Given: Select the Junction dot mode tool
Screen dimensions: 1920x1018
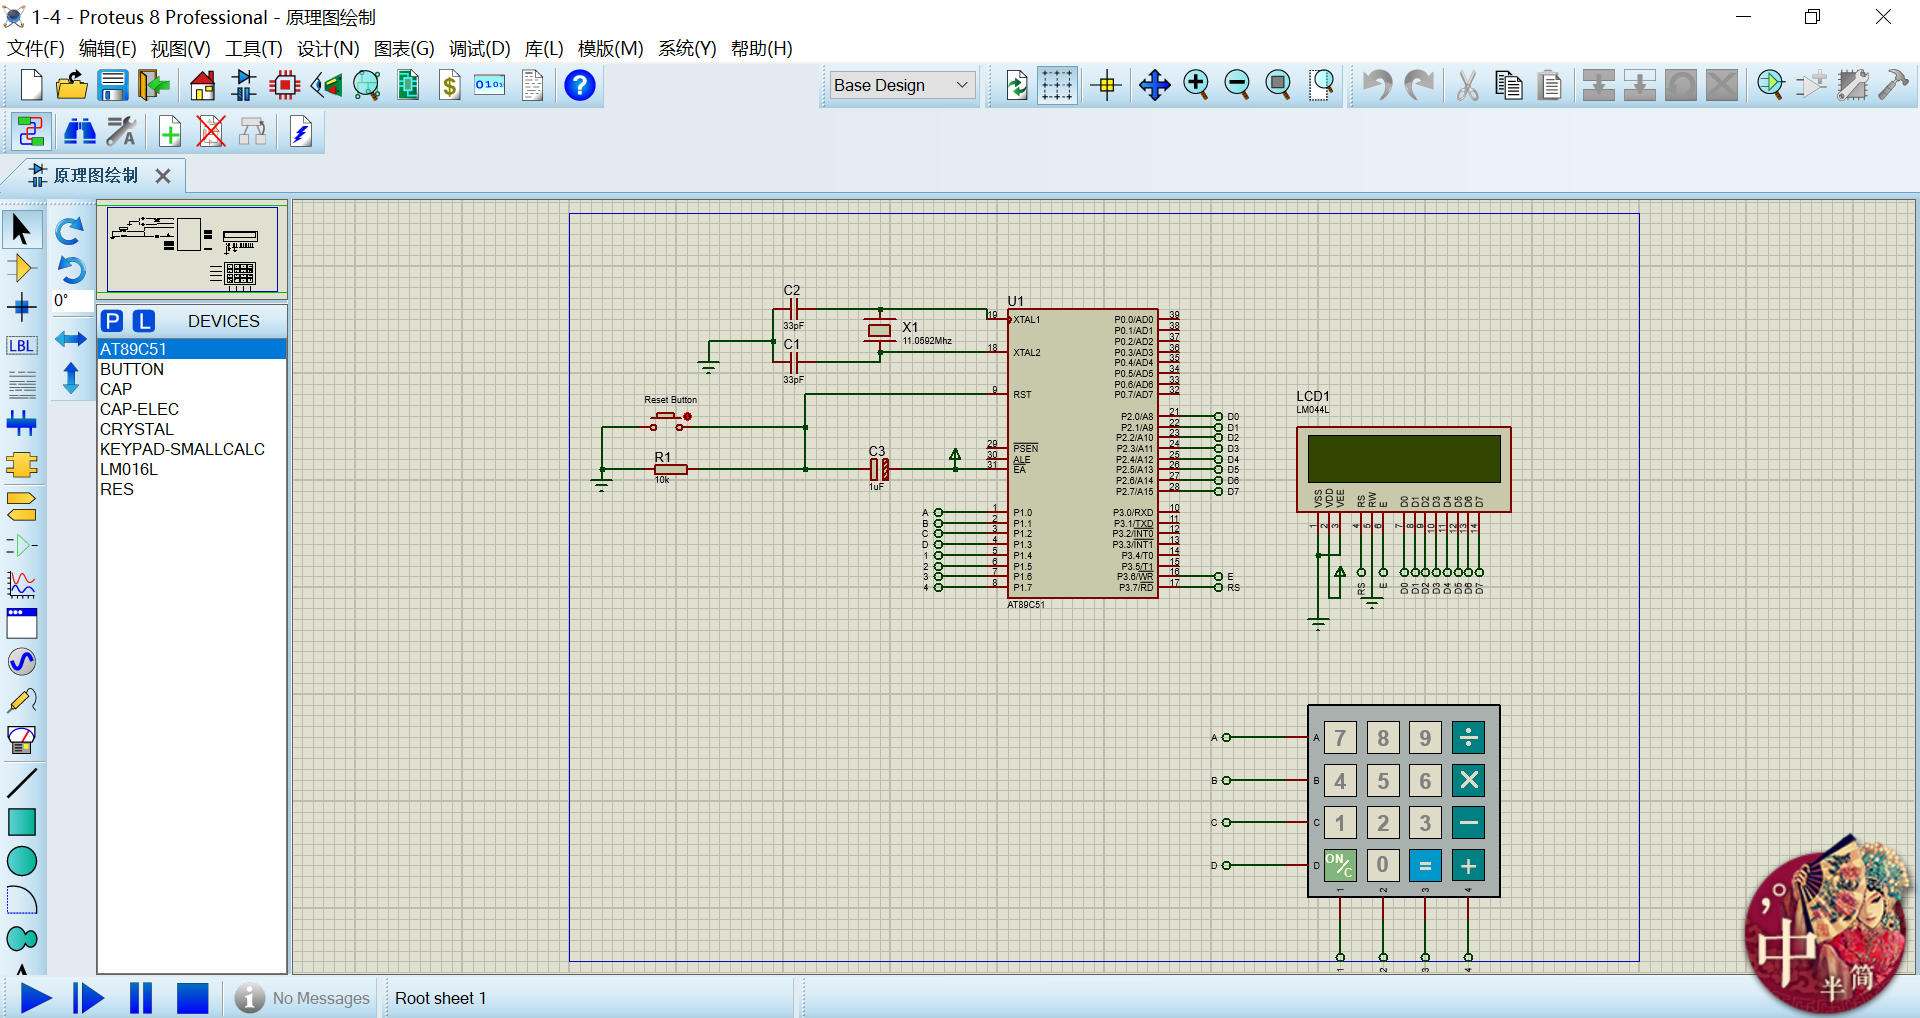Looking at the screenshot, I should 21,307.
